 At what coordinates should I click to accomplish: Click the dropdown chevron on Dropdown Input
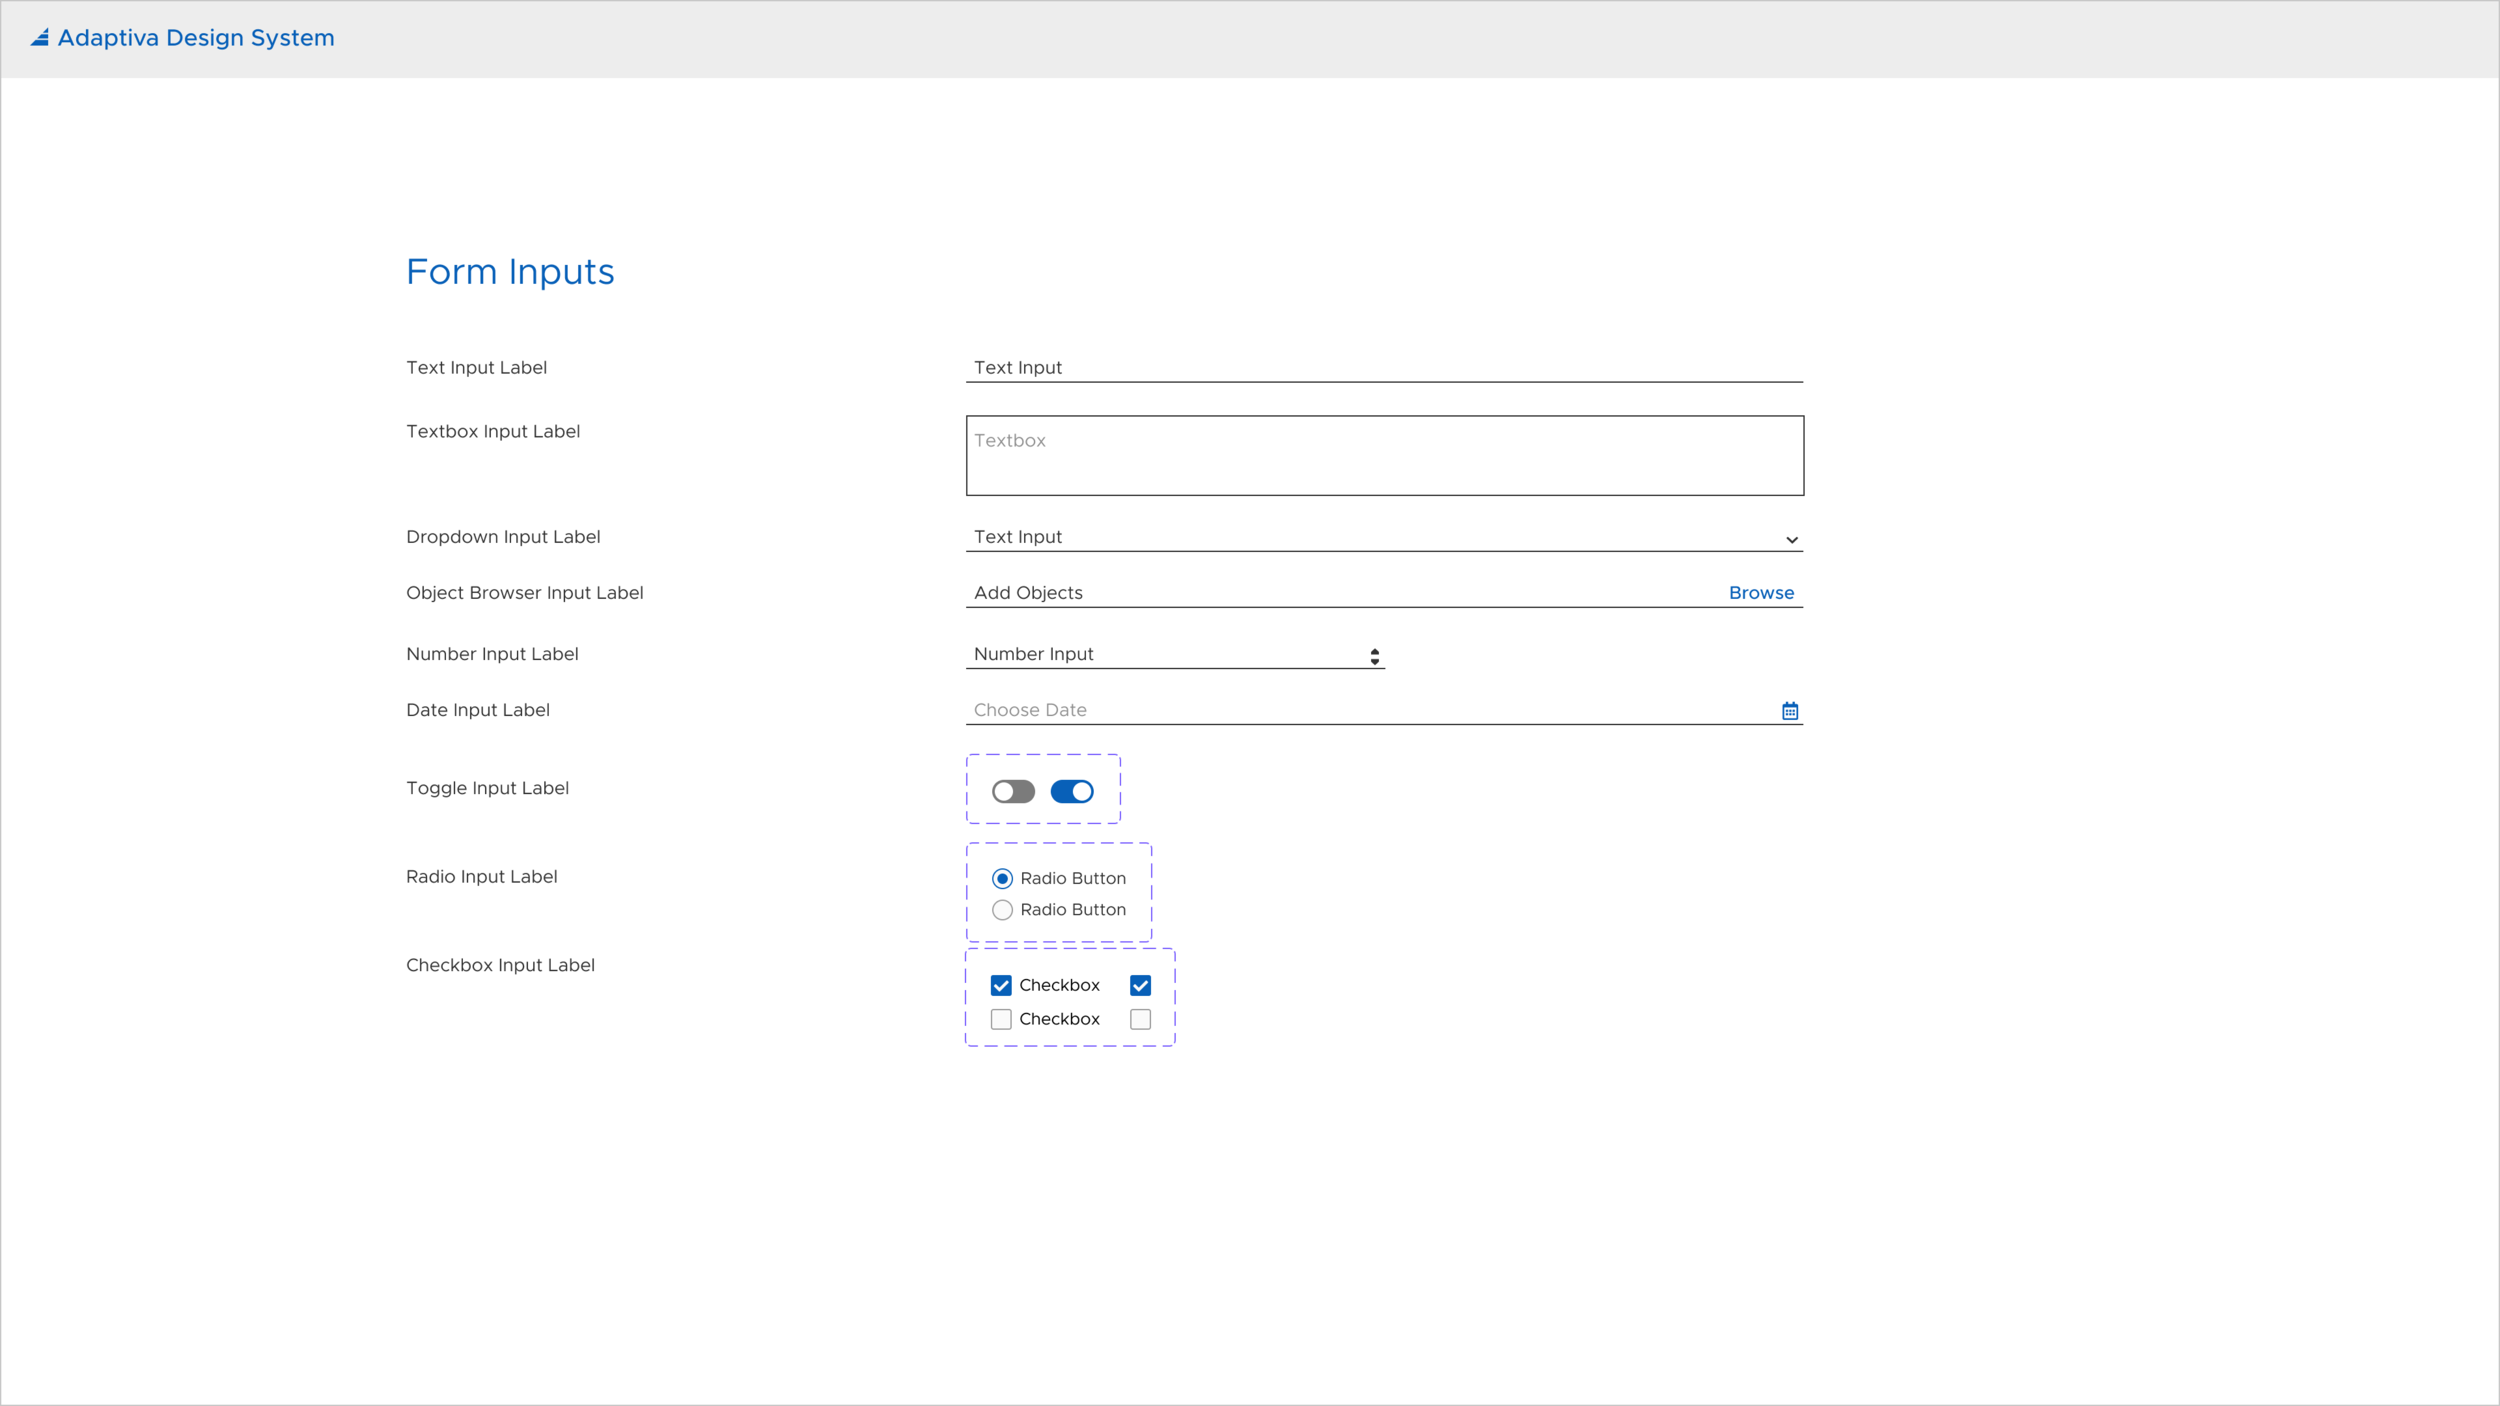click(1791, 539)
